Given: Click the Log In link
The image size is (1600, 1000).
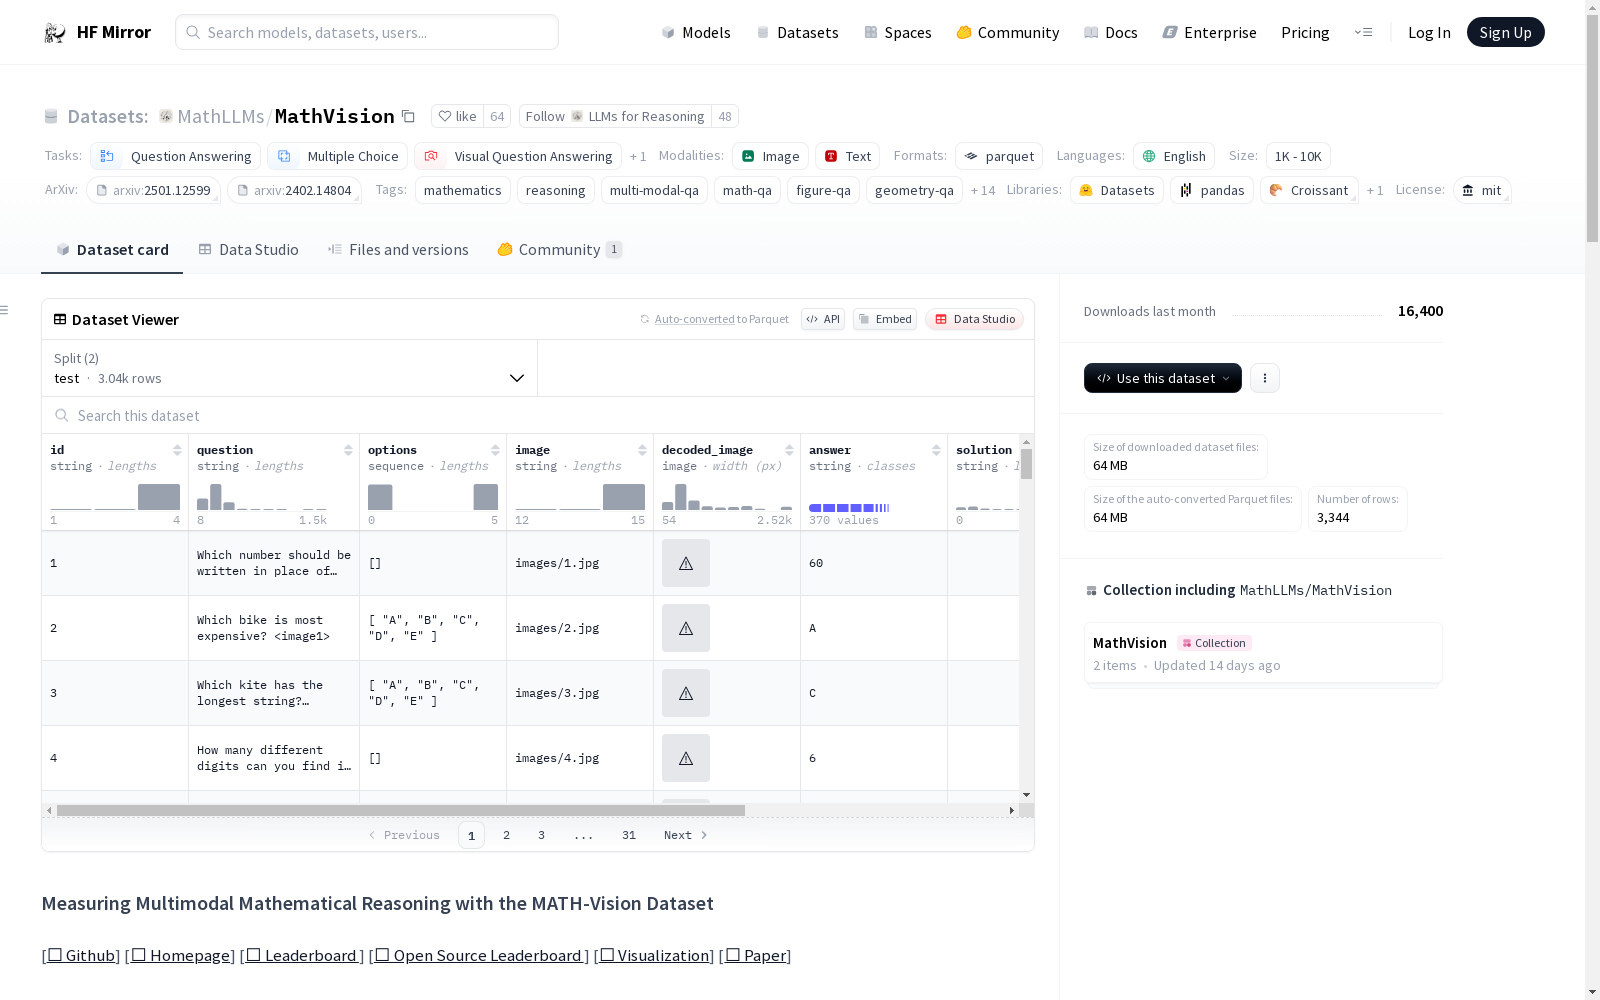Looking at the screenshot, I should [1429, 32].
